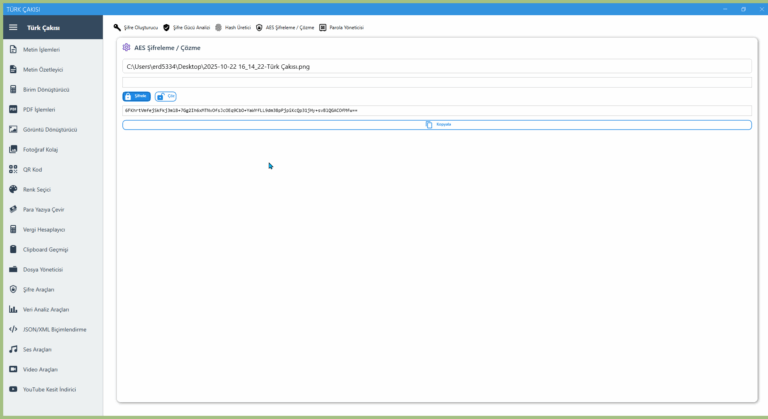Launch the Fotoğraf Kolajı tool

click(43, 149)
